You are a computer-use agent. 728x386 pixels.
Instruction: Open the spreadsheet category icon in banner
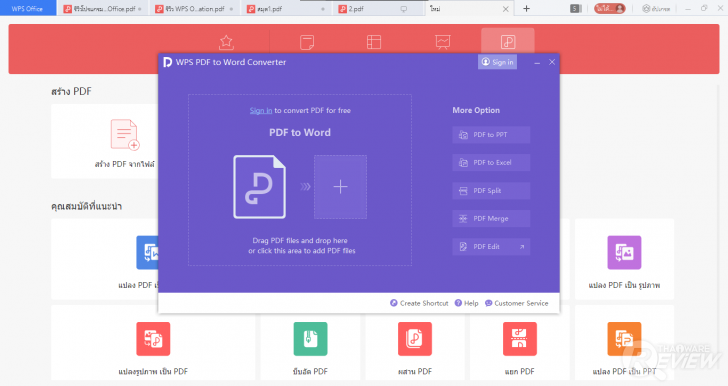(x=374, y=42)
